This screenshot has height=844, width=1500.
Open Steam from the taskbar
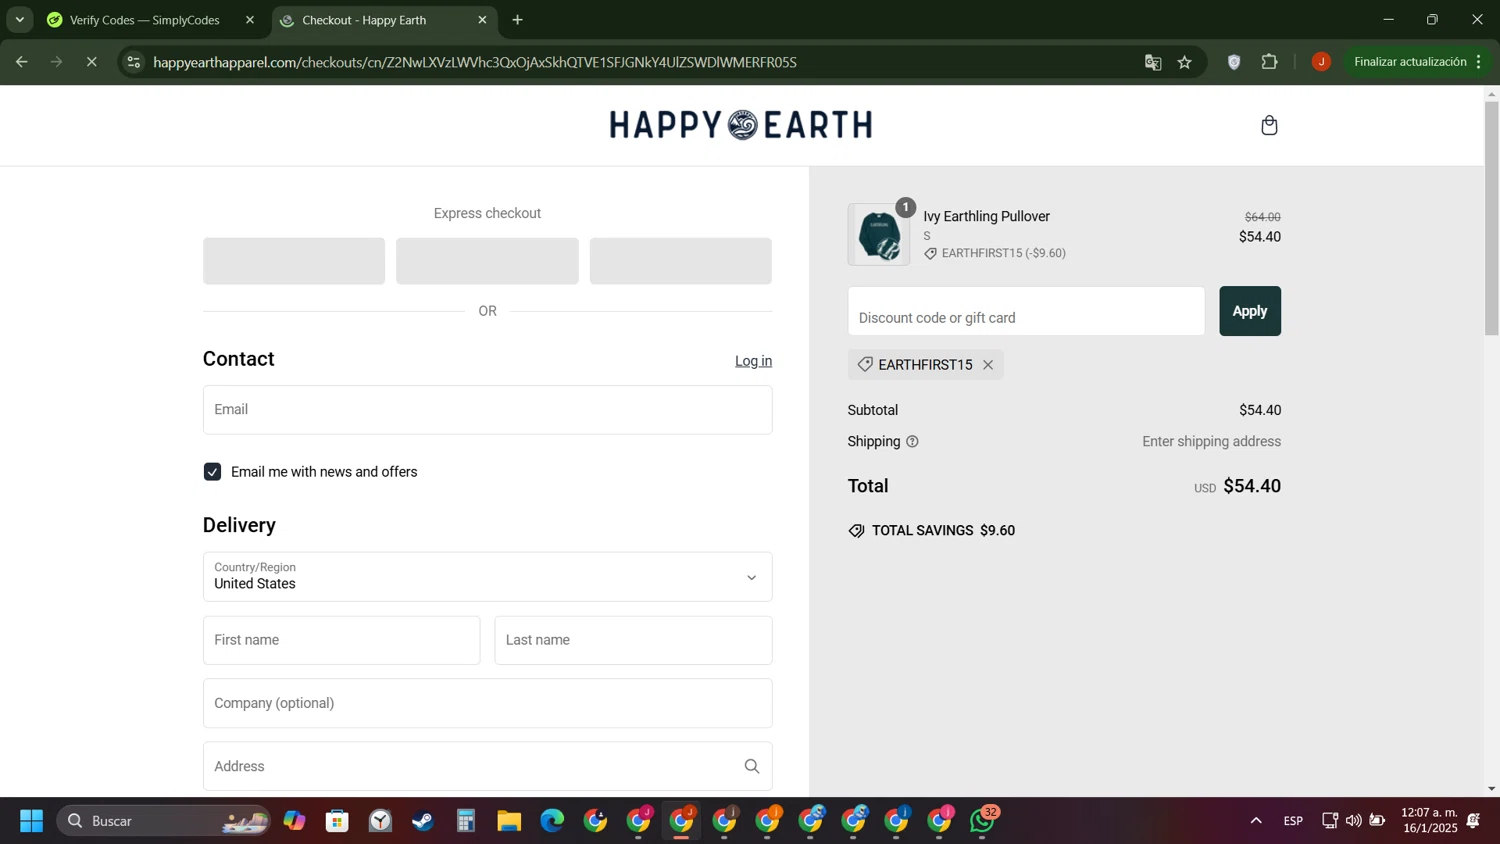(x=423, y=821)
